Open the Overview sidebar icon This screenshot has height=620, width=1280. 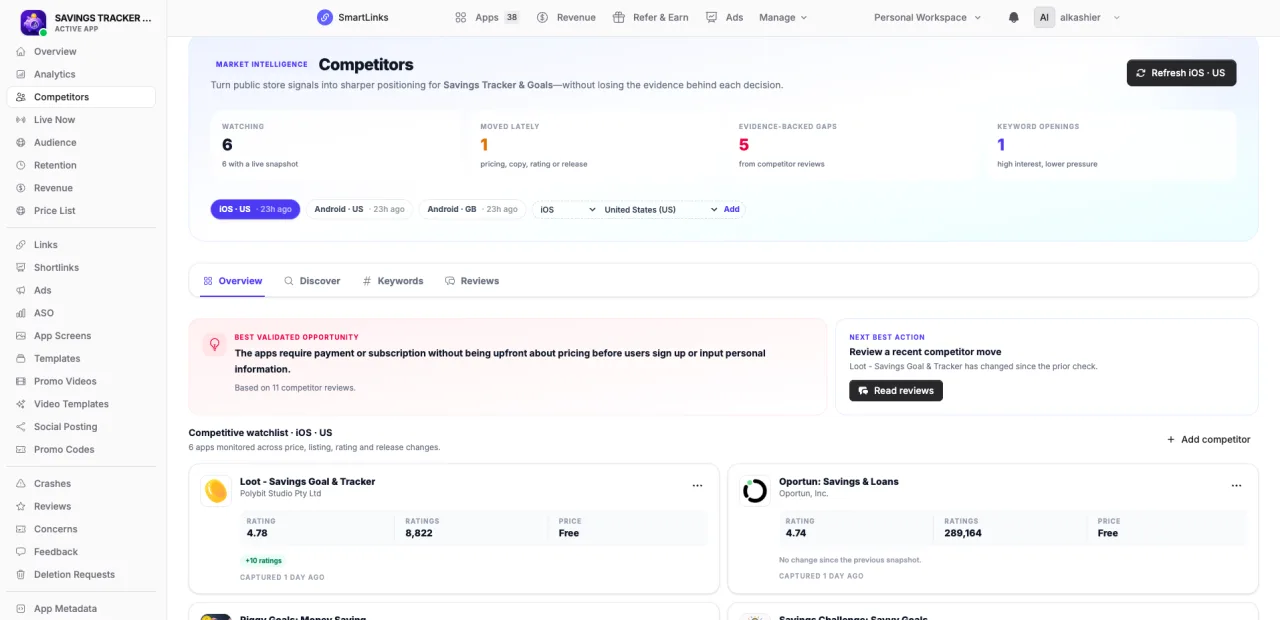22,51
